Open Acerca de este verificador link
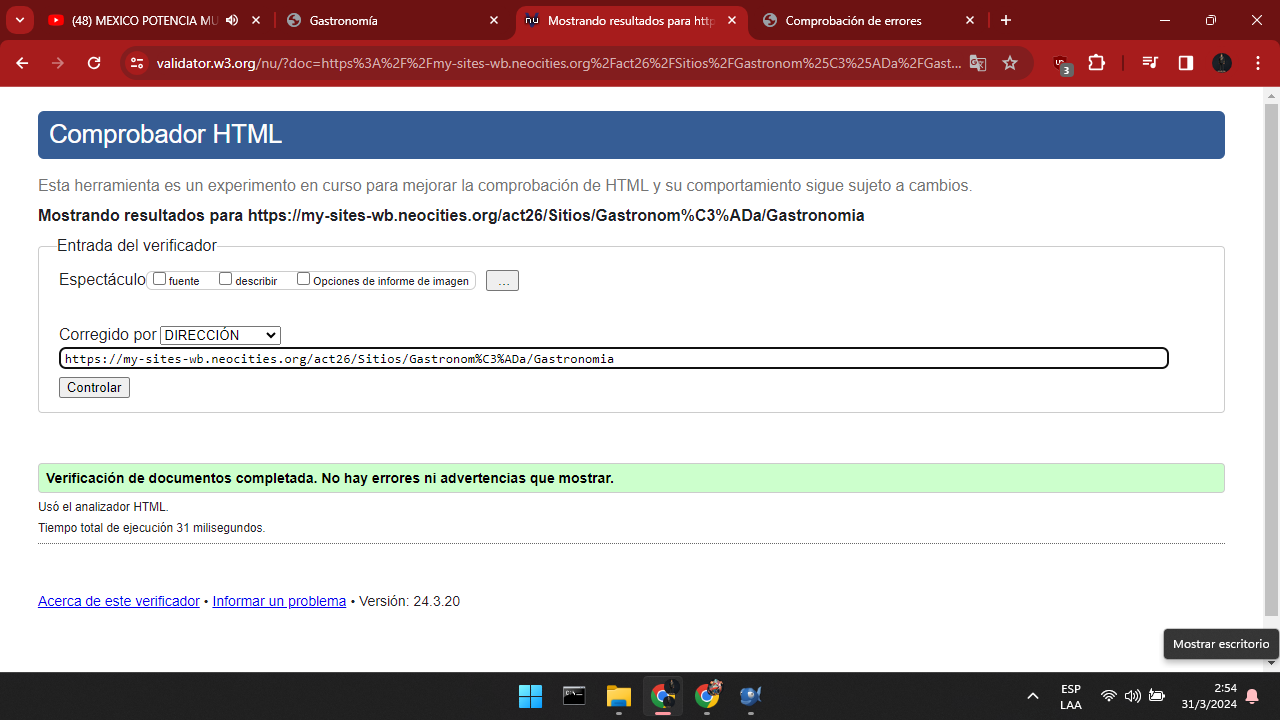The height and width of the screenshot is (720, 1280). pos(119,601)
